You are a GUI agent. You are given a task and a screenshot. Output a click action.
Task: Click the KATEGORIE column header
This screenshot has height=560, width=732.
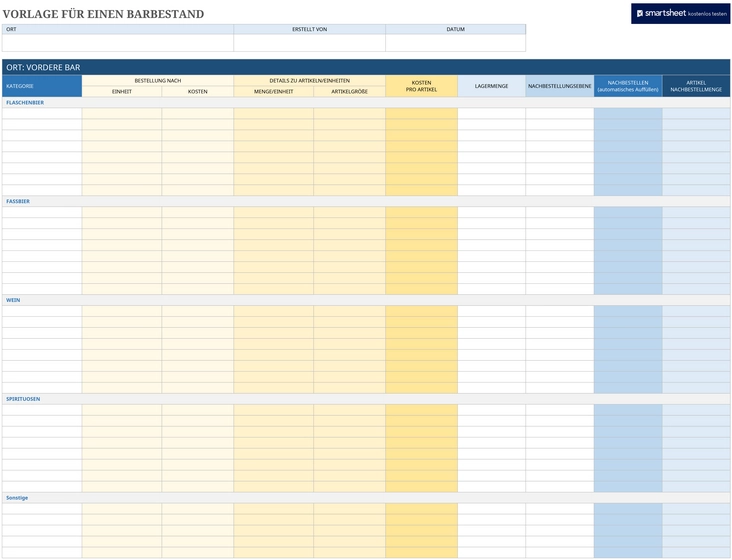coord(42,86)
